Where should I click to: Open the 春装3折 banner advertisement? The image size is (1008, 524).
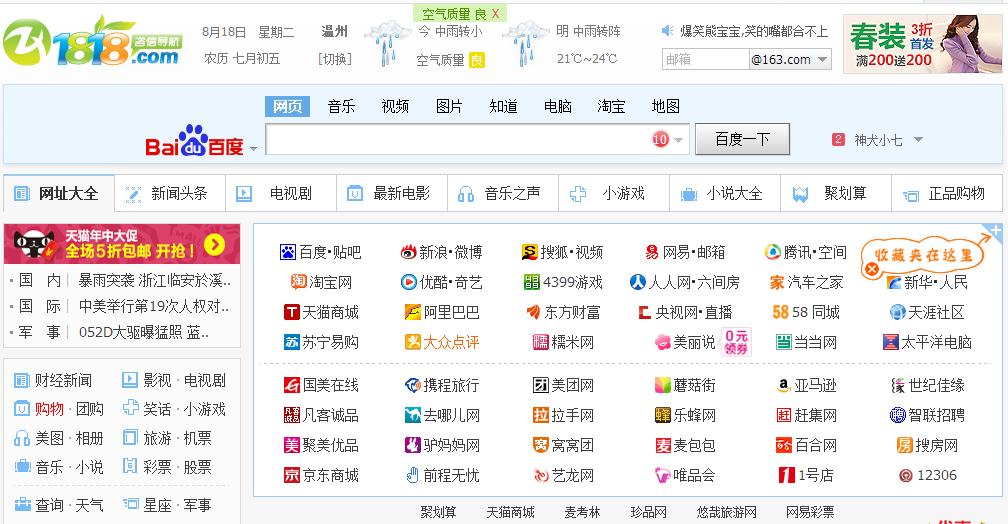pyautogui.click(x=922, y=44)
